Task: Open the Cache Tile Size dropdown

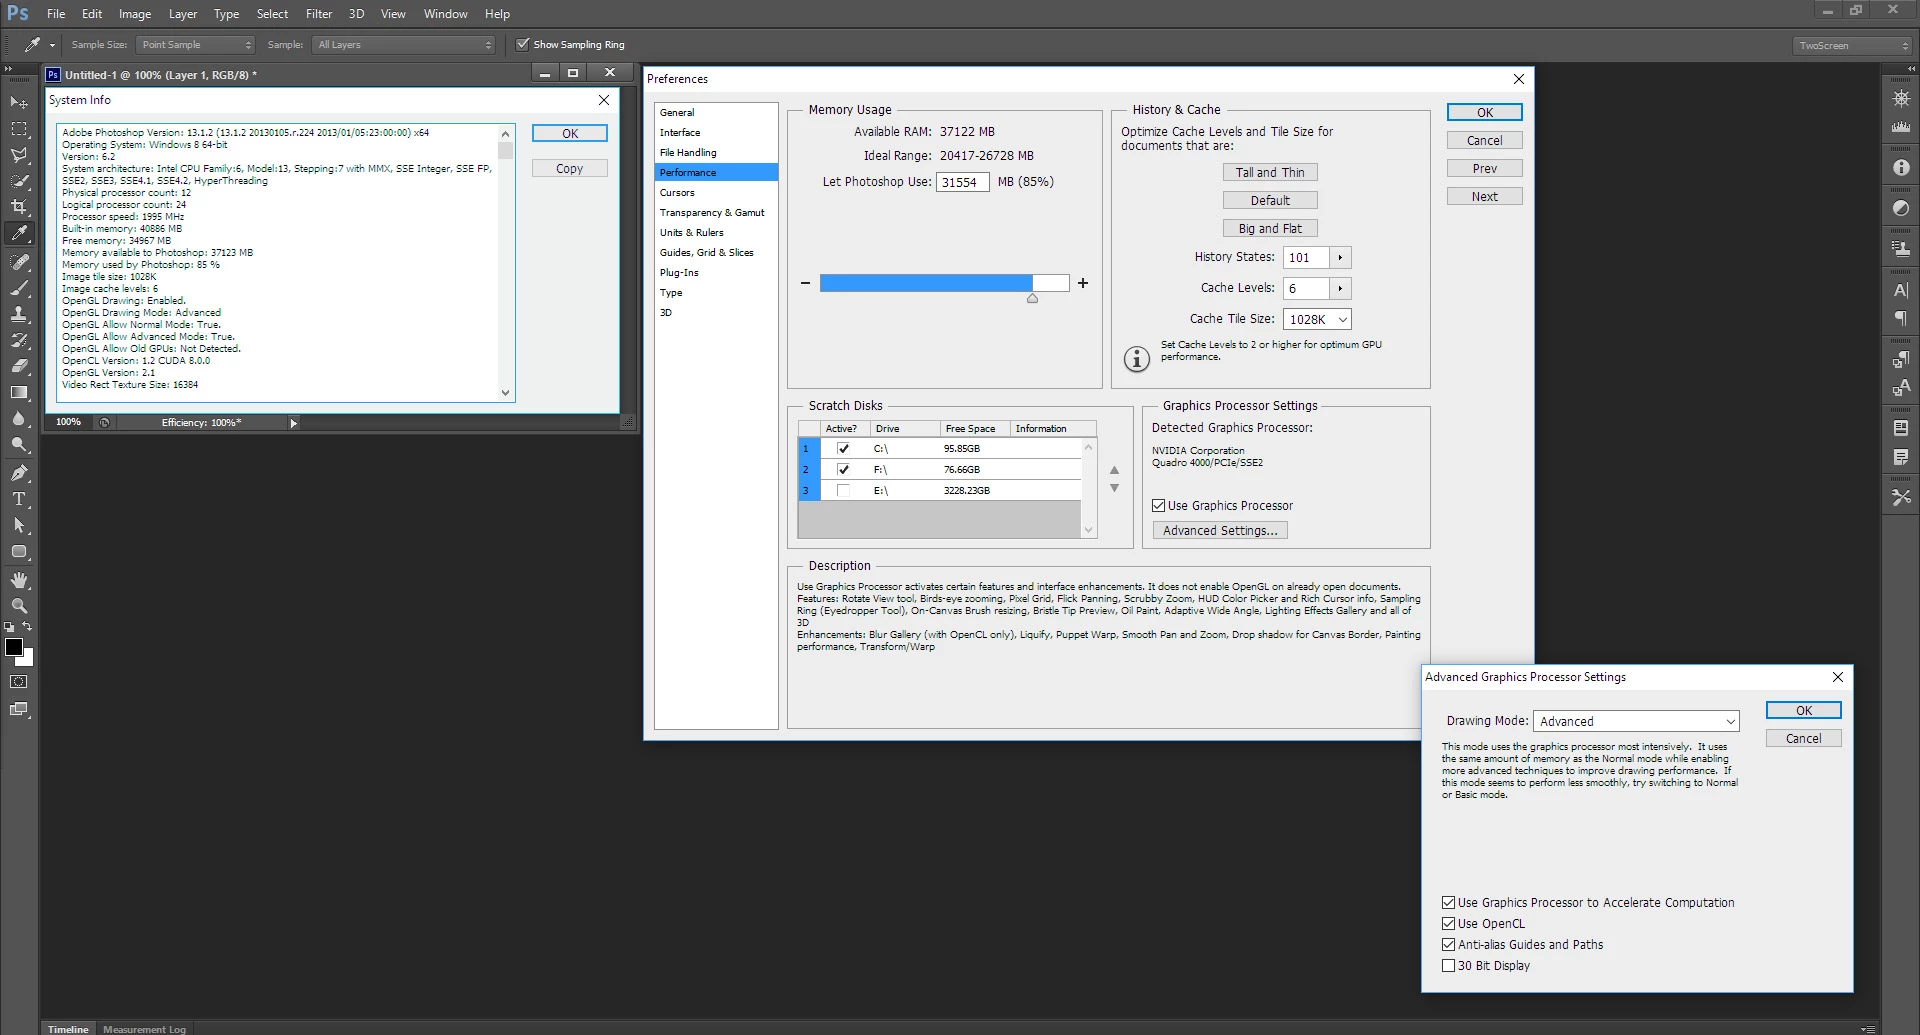Action: [1317, 319]
